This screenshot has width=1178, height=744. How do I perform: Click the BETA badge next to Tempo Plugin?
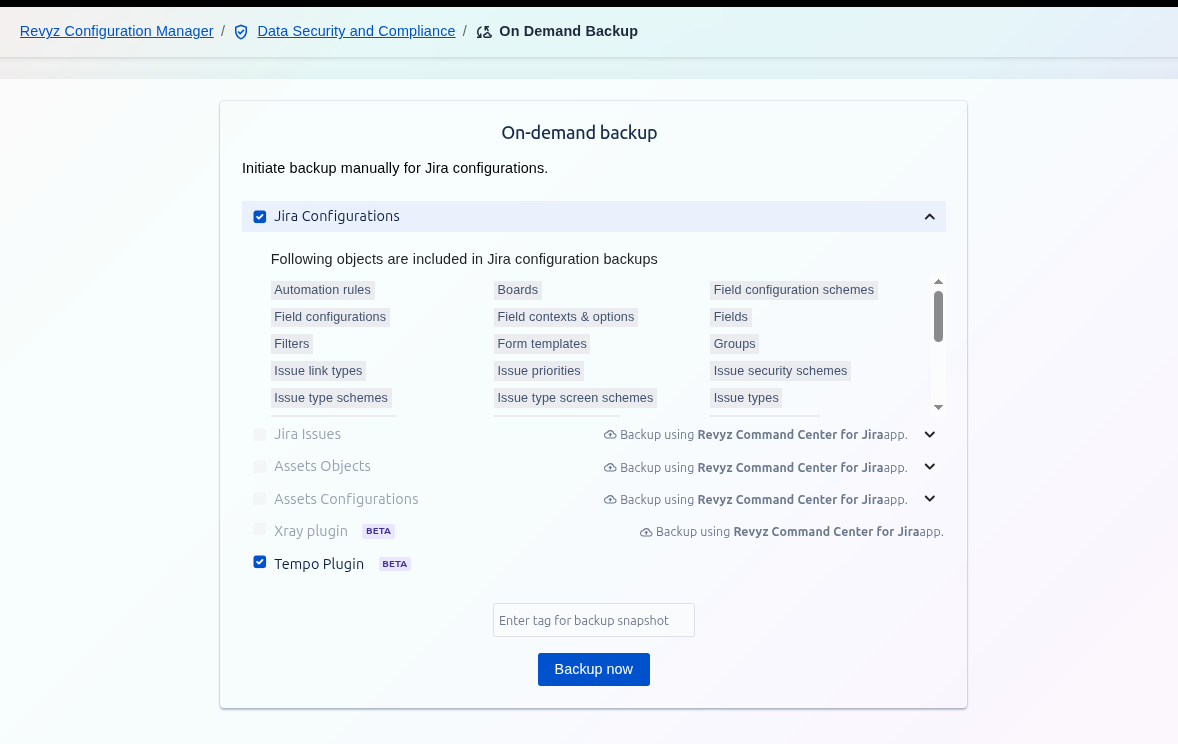click(x=395, y=564)
